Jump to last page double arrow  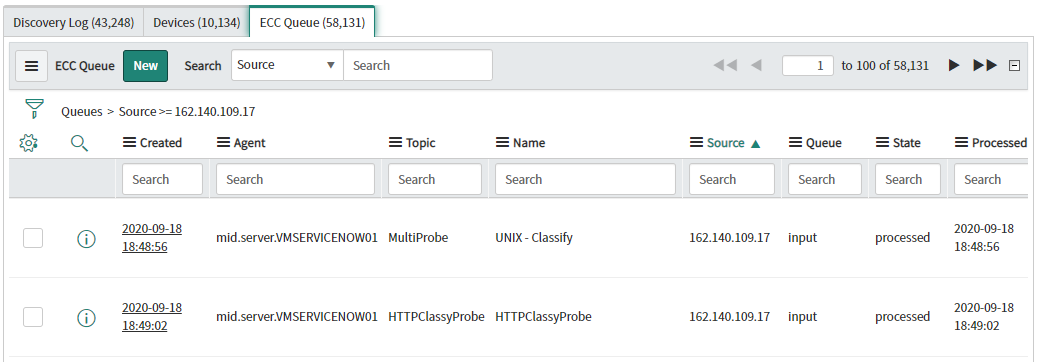coord(985,66)
